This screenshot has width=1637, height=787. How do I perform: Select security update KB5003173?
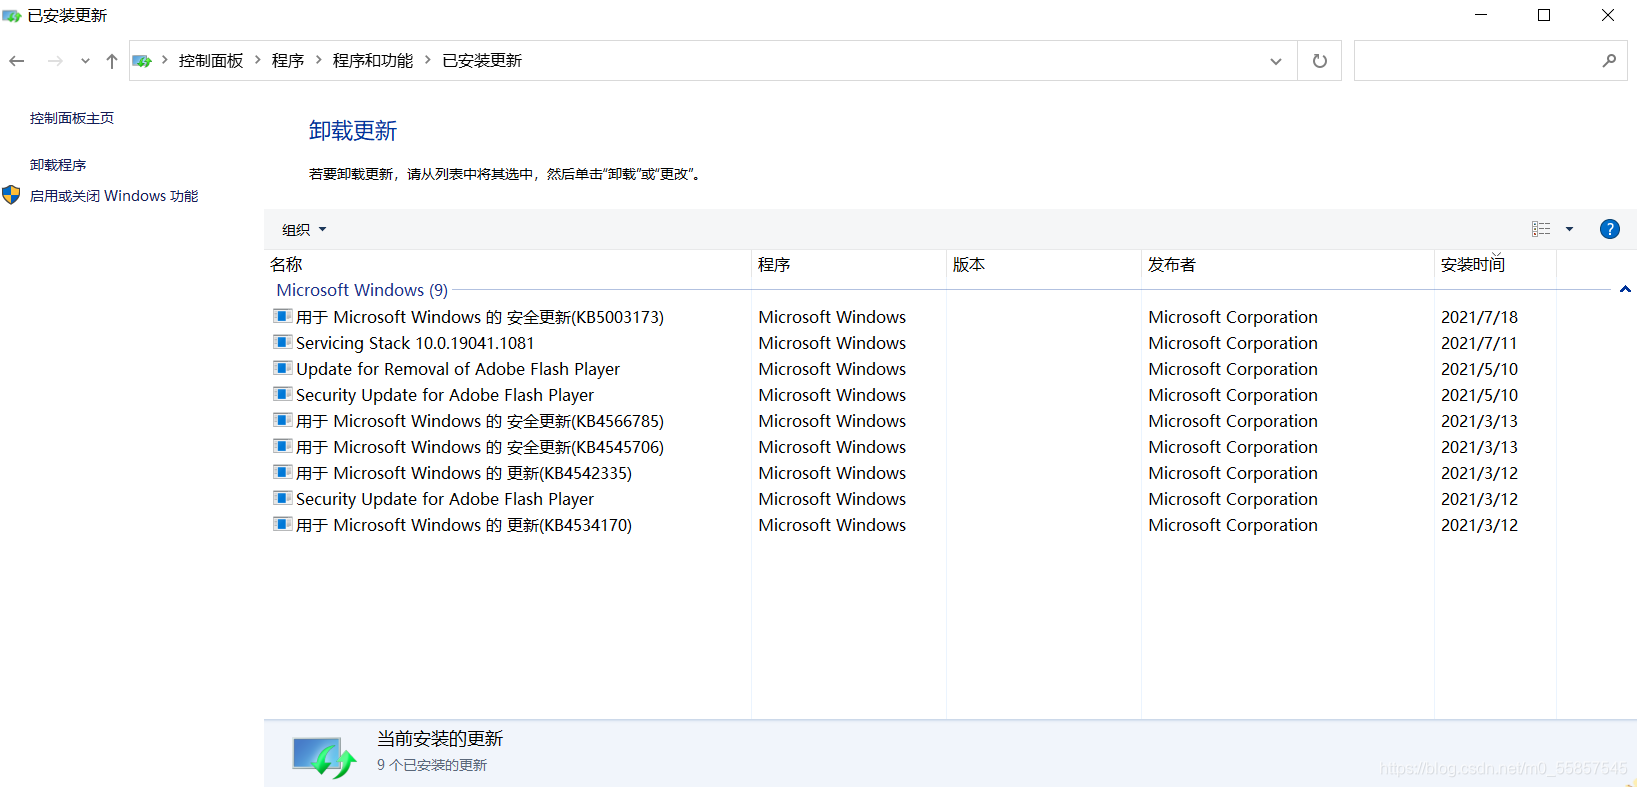click(x=480, y=317)
